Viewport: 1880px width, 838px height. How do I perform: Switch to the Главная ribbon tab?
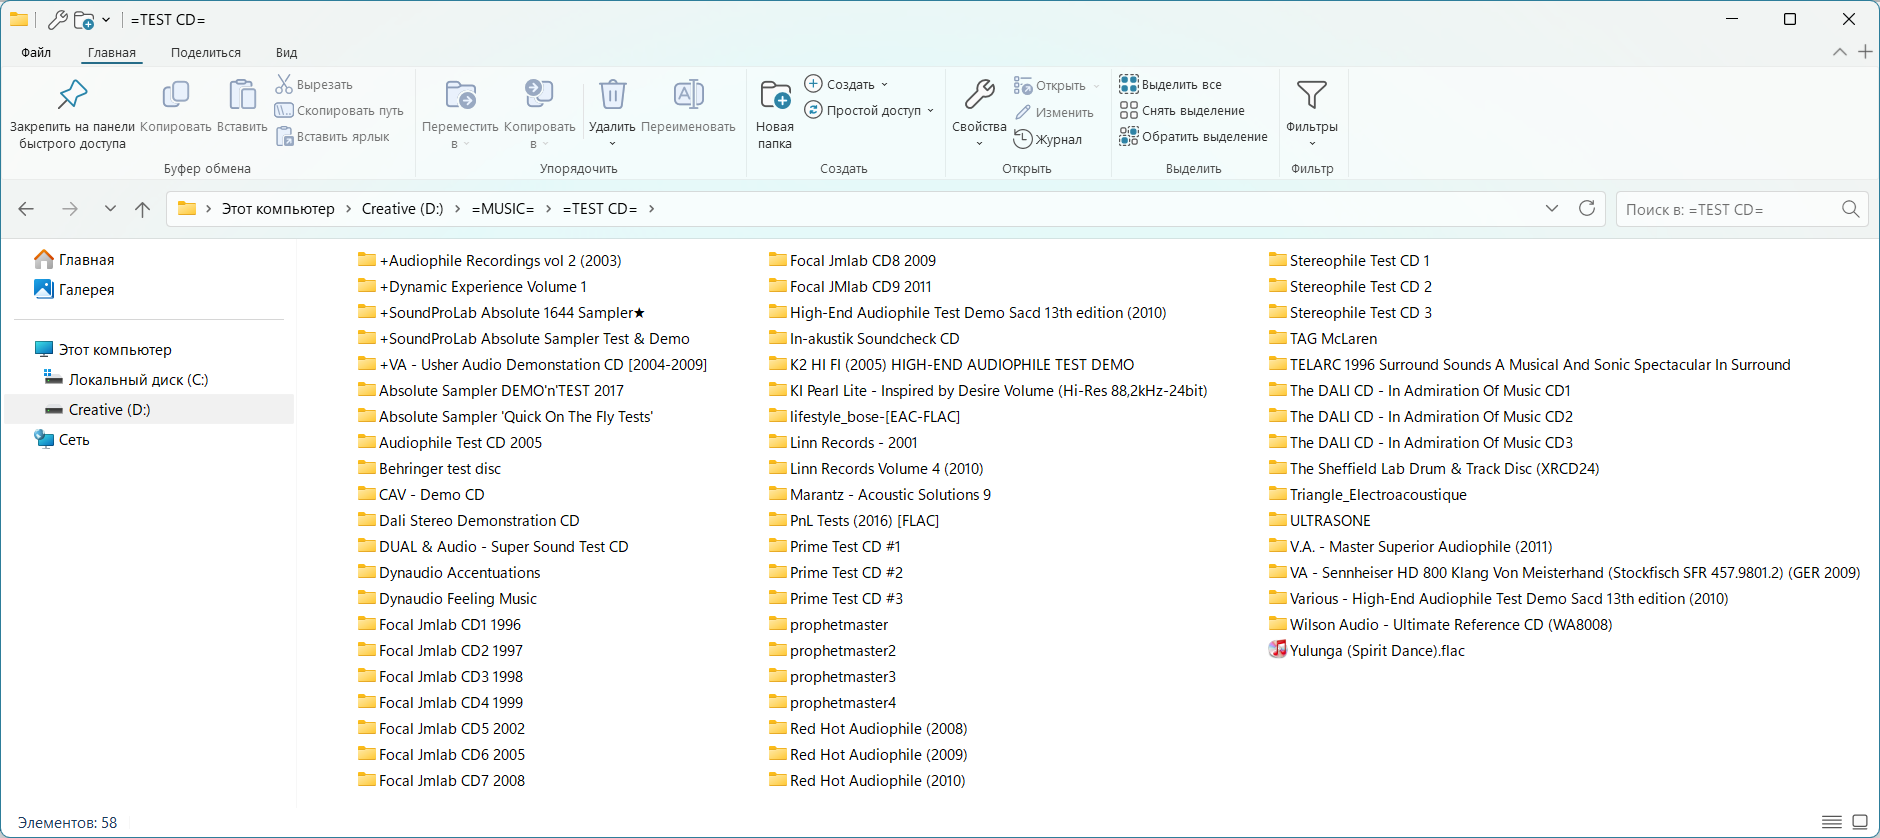112,52
